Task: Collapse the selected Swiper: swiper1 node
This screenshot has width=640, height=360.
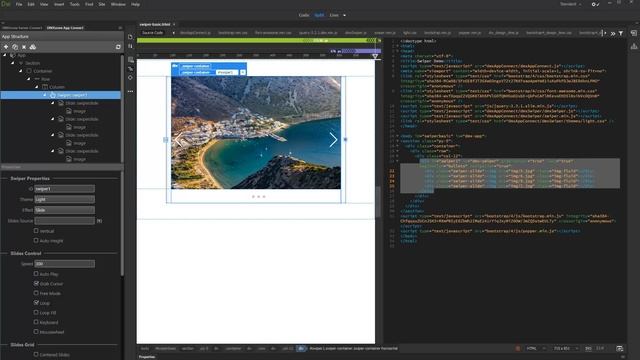Action: point(44,95)
